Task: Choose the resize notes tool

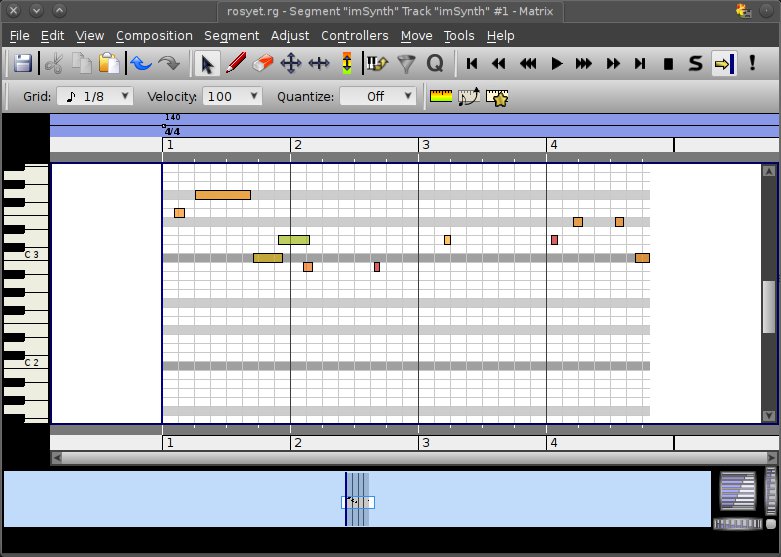Action: 319,64
